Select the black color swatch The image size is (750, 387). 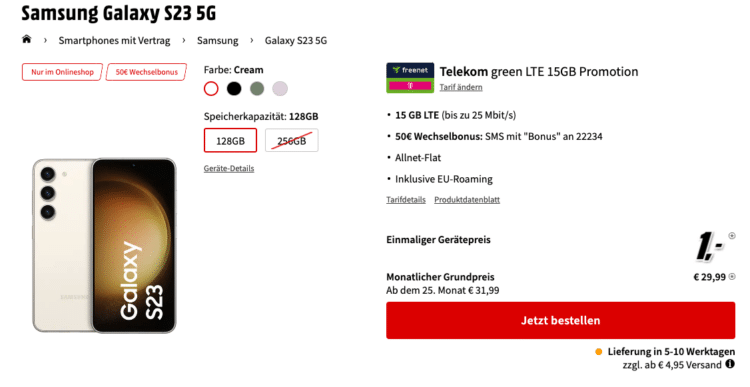tap(234, 88)
